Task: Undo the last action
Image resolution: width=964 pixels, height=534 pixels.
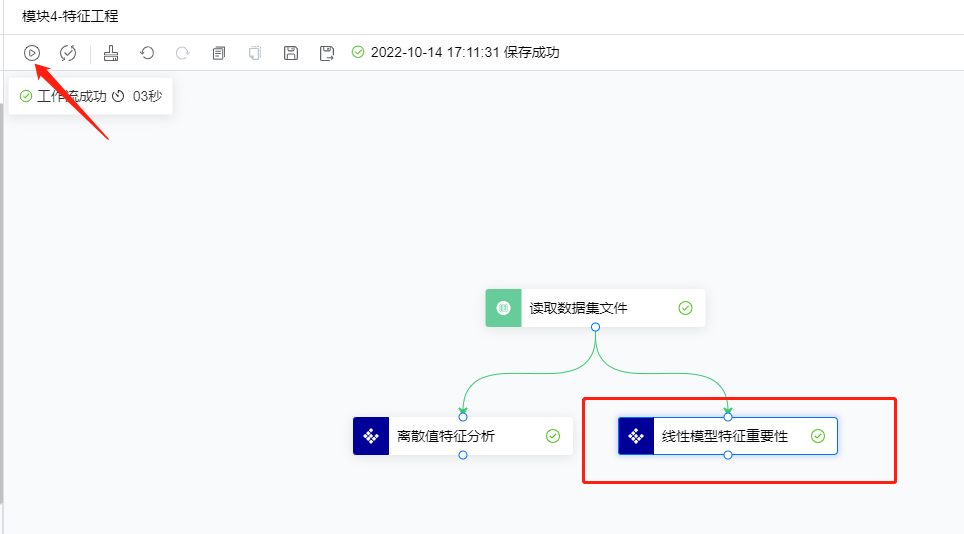Action: (147, 53)
